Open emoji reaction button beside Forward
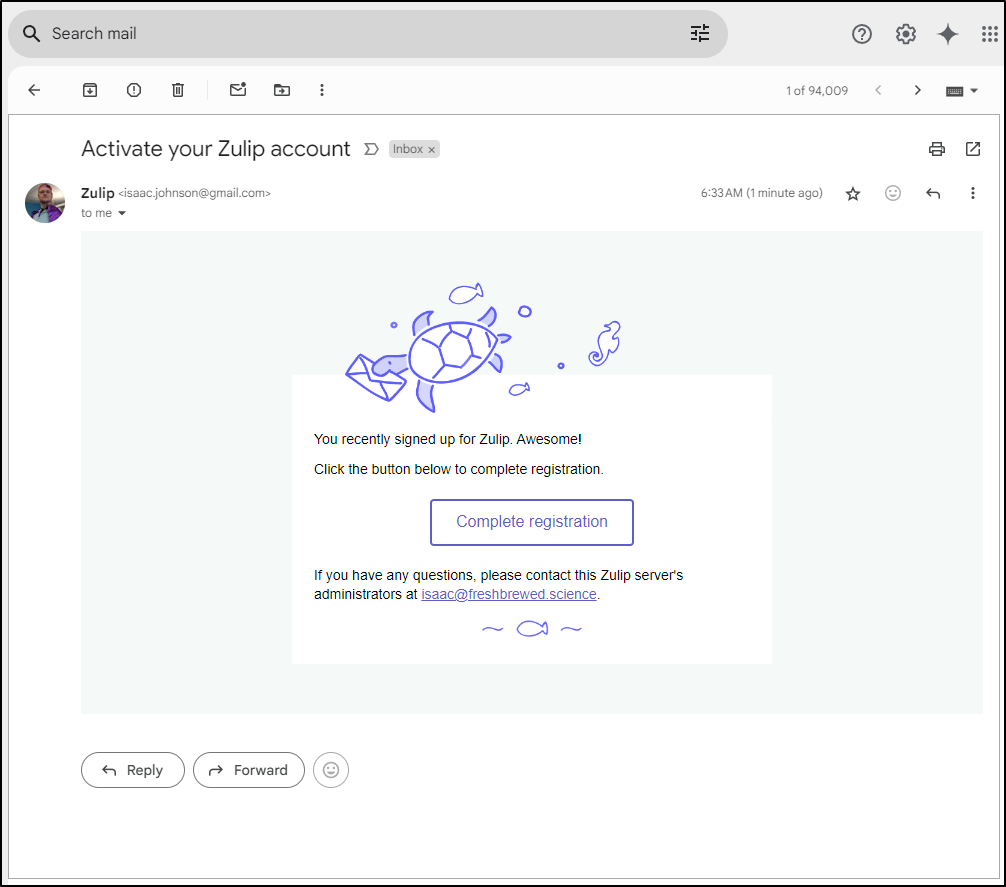The height and width of the screenshot is (887, 1006). [331, 770]
